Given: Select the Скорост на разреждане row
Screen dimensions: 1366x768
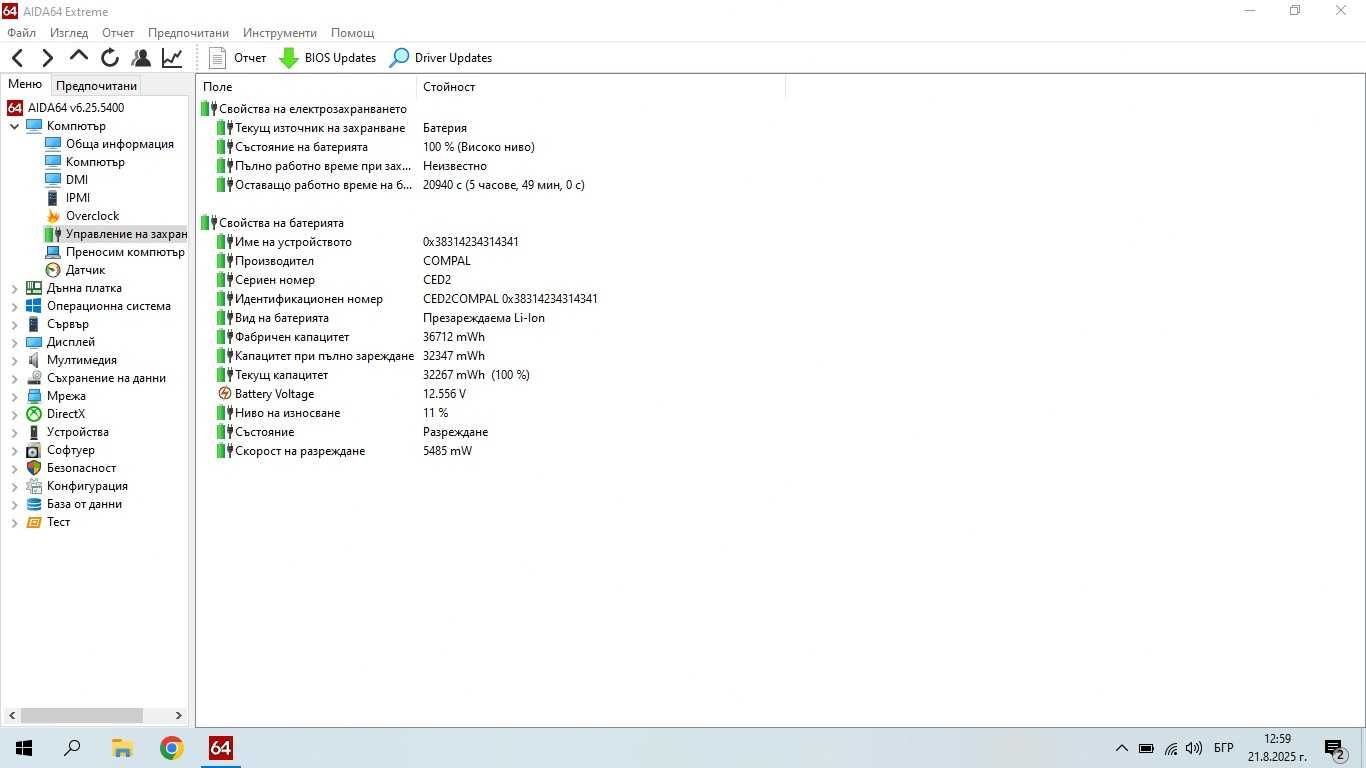Looking at the screenshot, I should [x=344, y=451].
